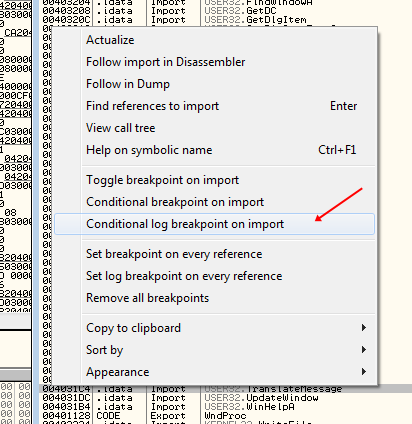Select Remove all breakpoints
412x424 pixels.
[x=215, y=298]
